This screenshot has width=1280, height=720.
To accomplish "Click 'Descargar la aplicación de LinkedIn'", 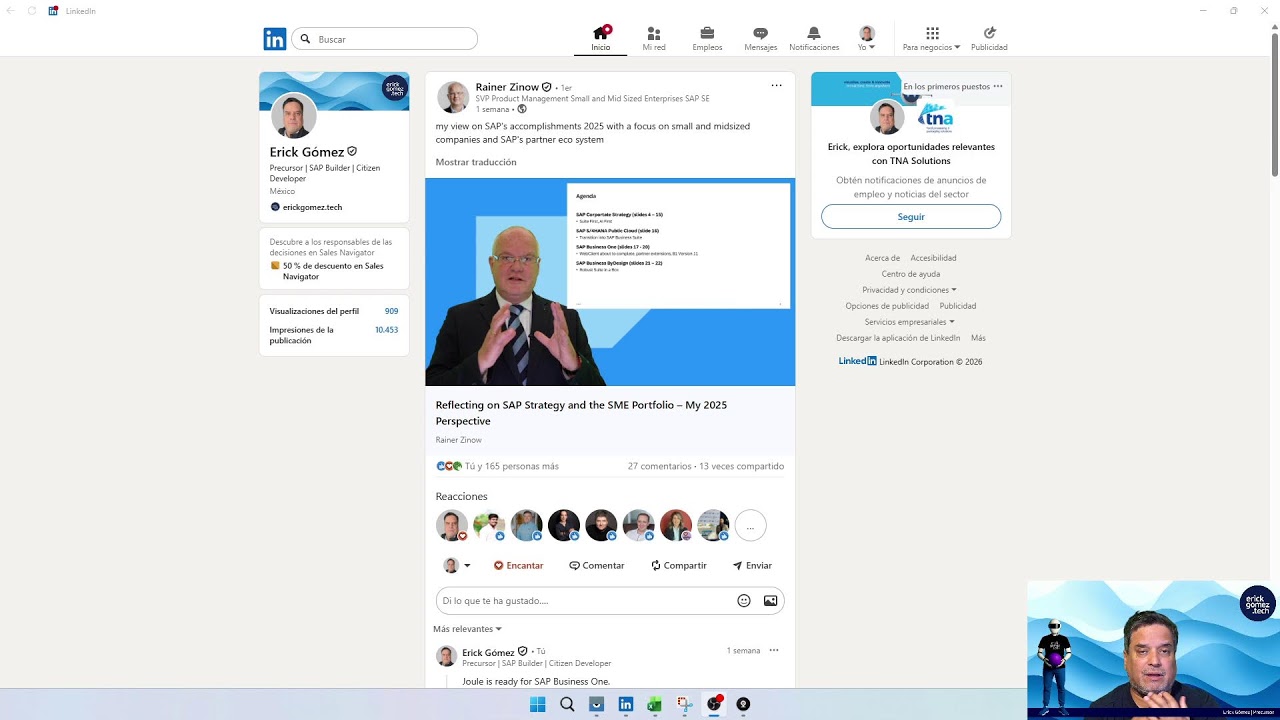I will (898, 338).
